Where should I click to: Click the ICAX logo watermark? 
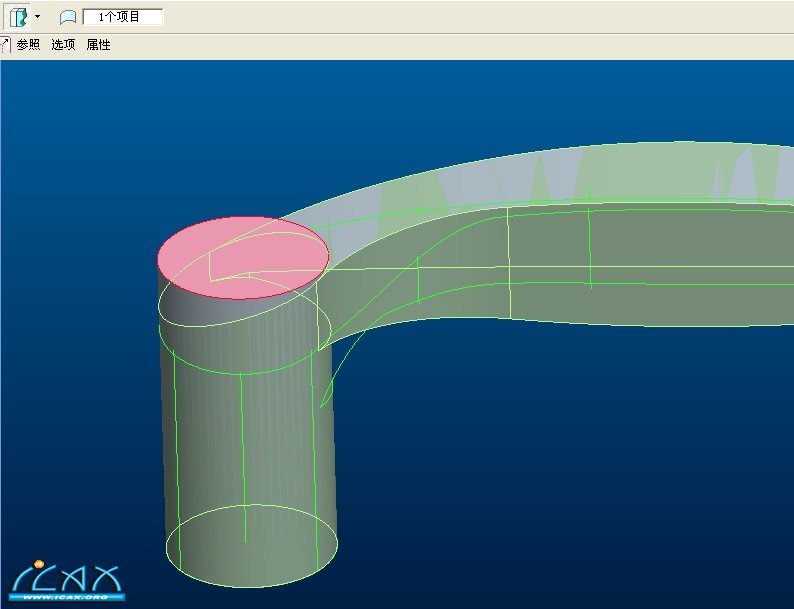click(66, 578)
